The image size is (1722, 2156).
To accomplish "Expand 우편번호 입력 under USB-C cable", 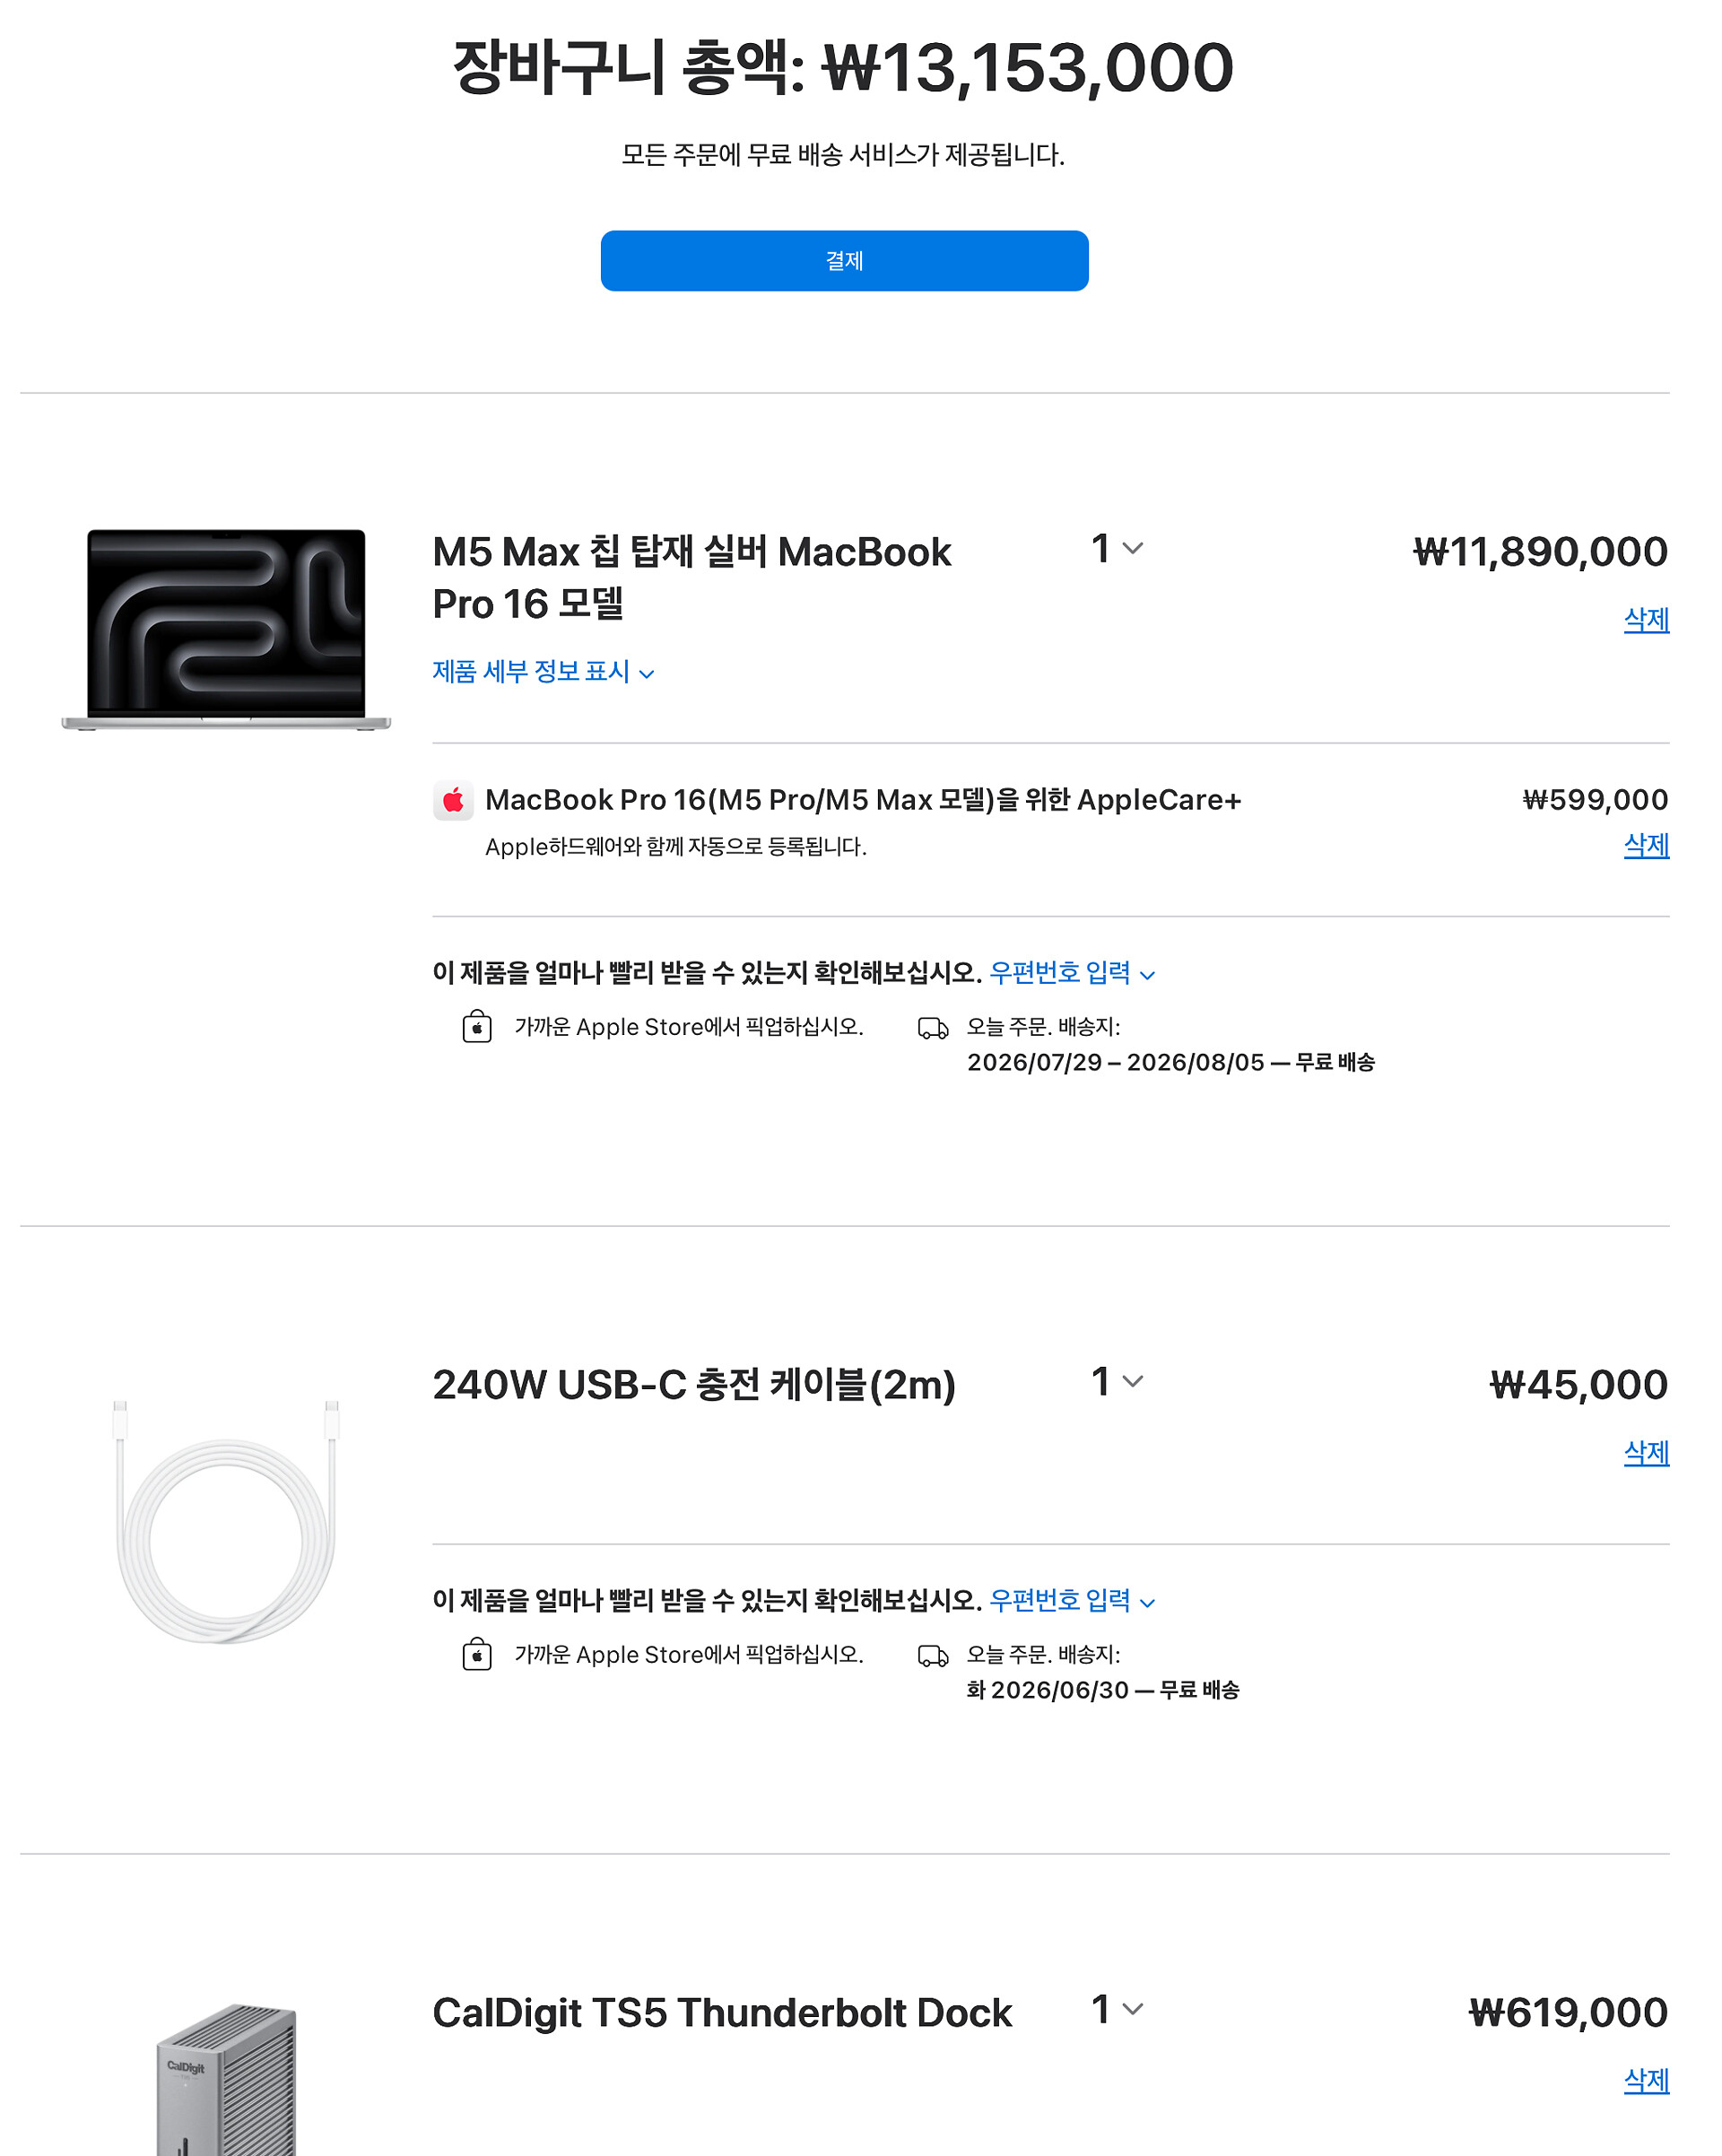I will pyautogui.click(x=1072, y=1600).
